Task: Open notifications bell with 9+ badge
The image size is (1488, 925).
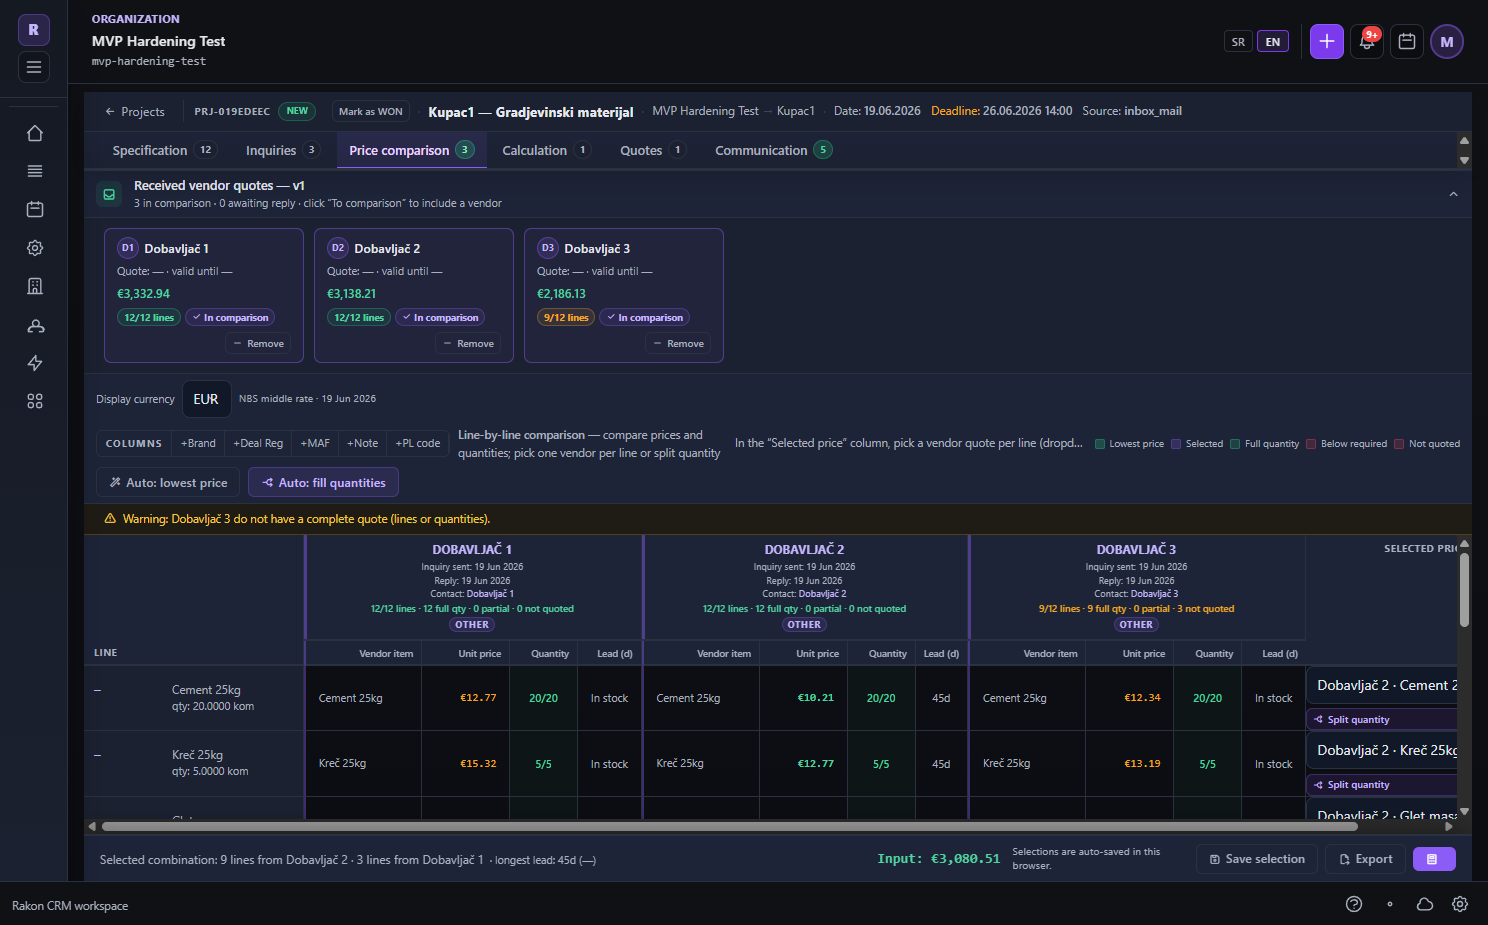Action: [1367, 41]
